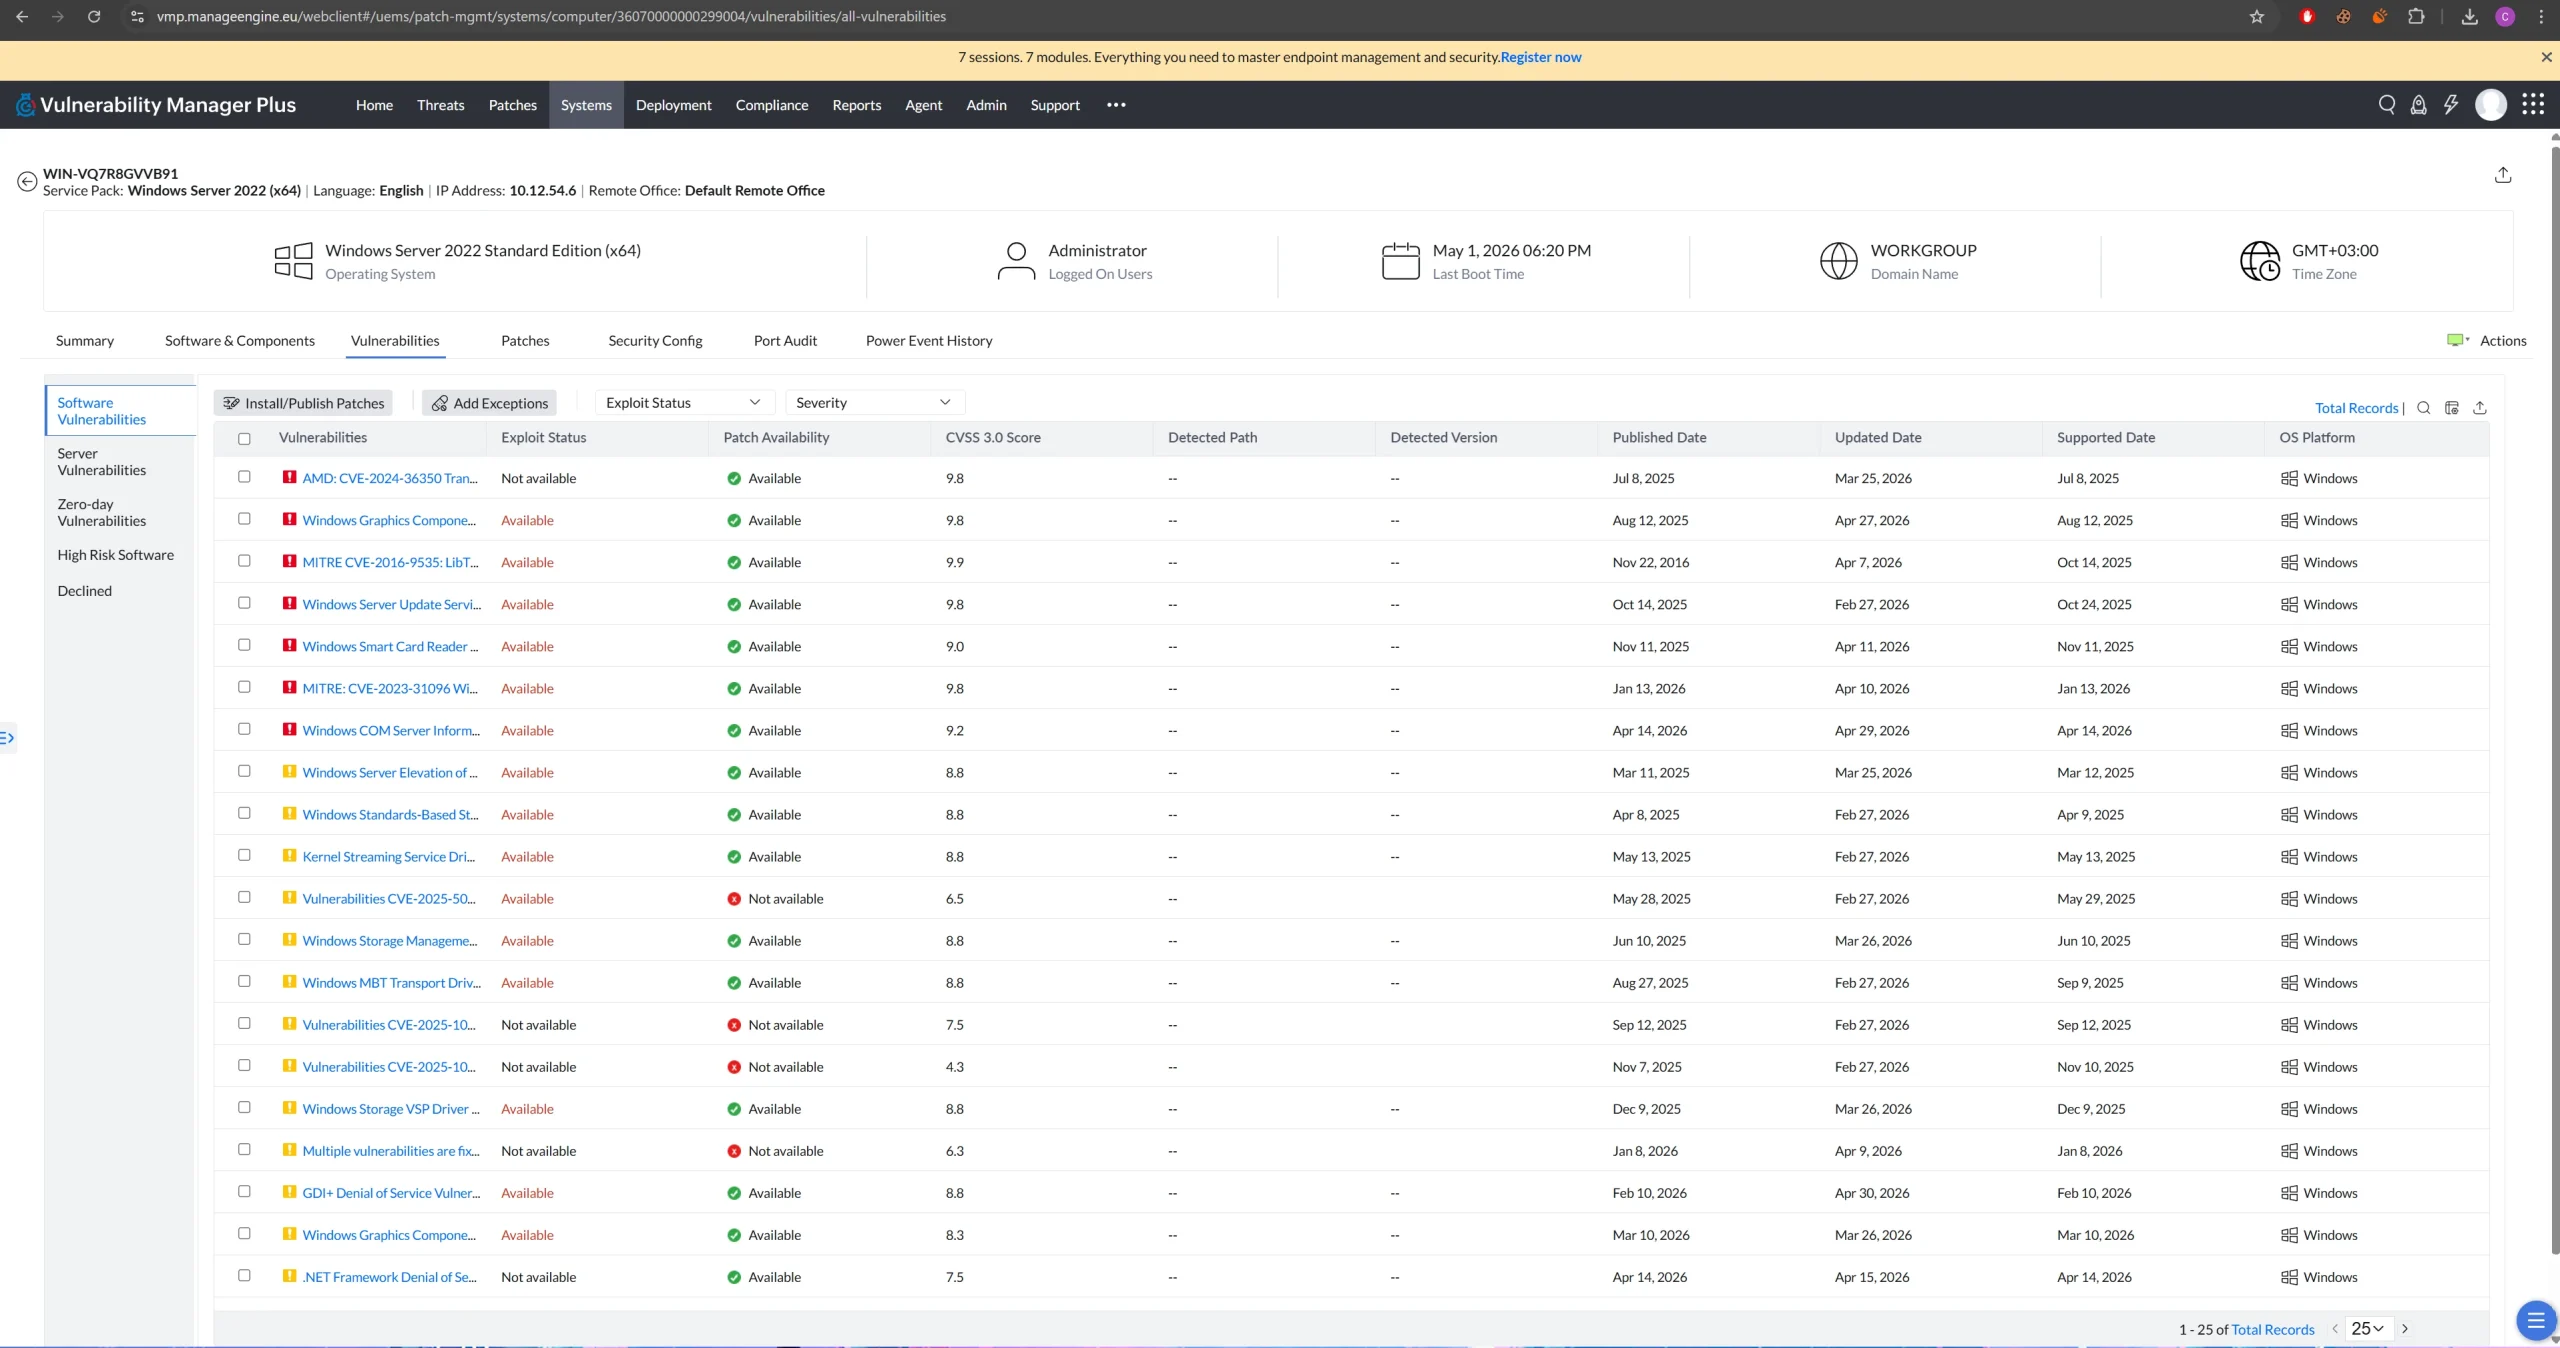Click the more options dots in navbar
Screen dimensions: 2560x1348
tap(1116, 104)
